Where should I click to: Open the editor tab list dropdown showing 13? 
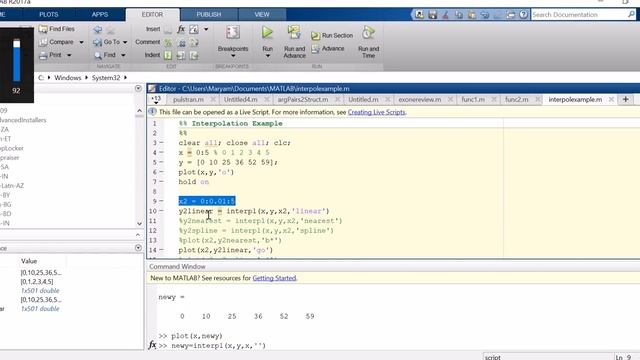[156, 100]
